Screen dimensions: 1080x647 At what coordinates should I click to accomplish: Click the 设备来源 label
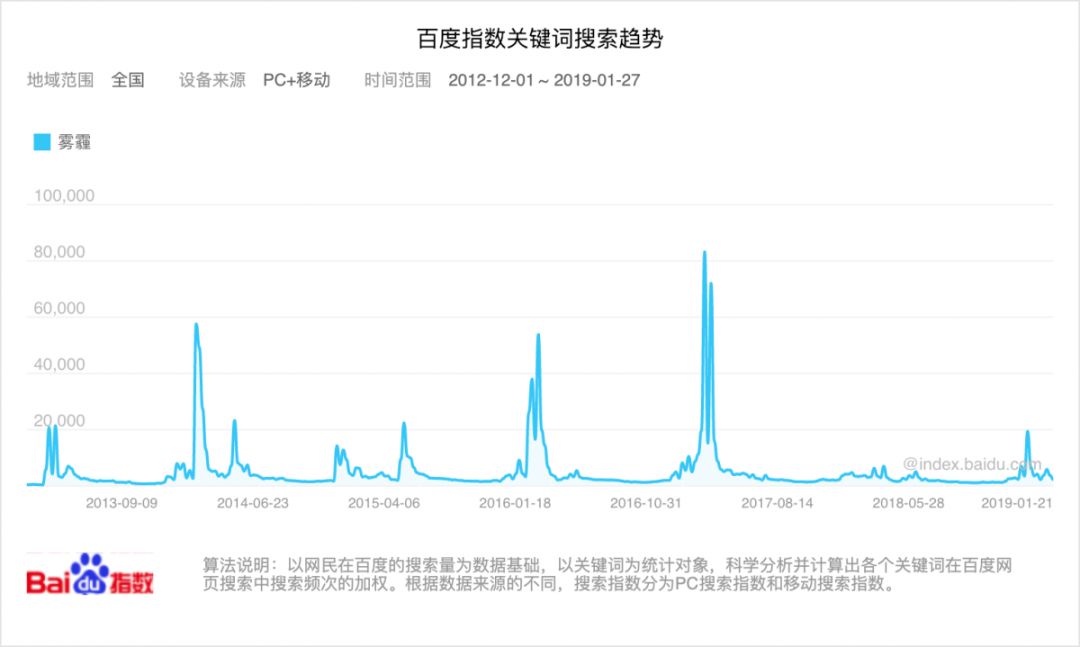click(x=212, y=80)
